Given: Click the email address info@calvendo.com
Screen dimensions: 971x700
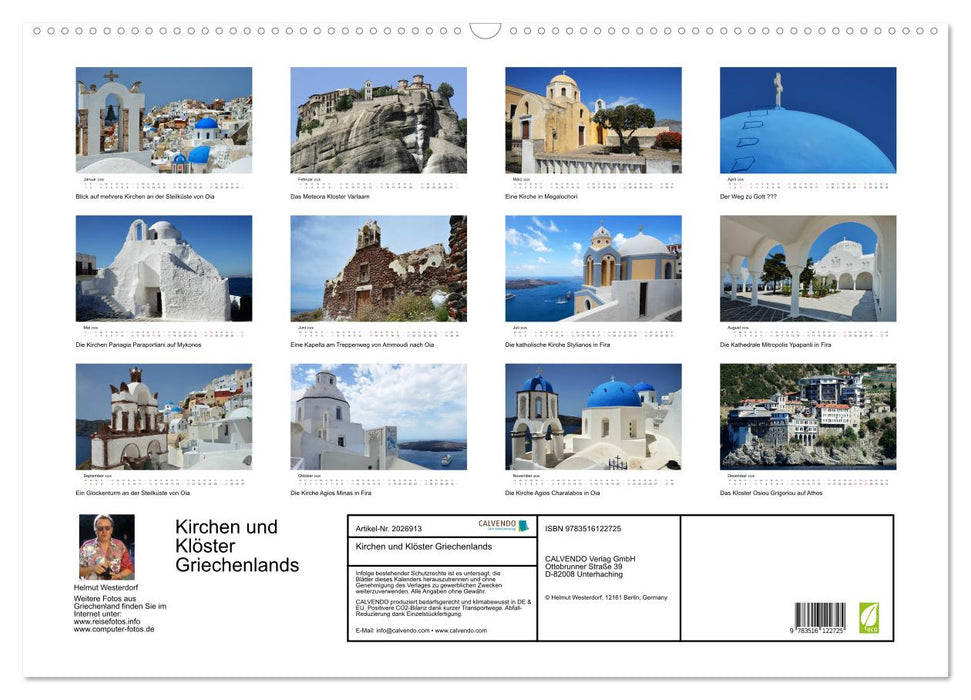Looking at the screenshot, I should 404,631.
